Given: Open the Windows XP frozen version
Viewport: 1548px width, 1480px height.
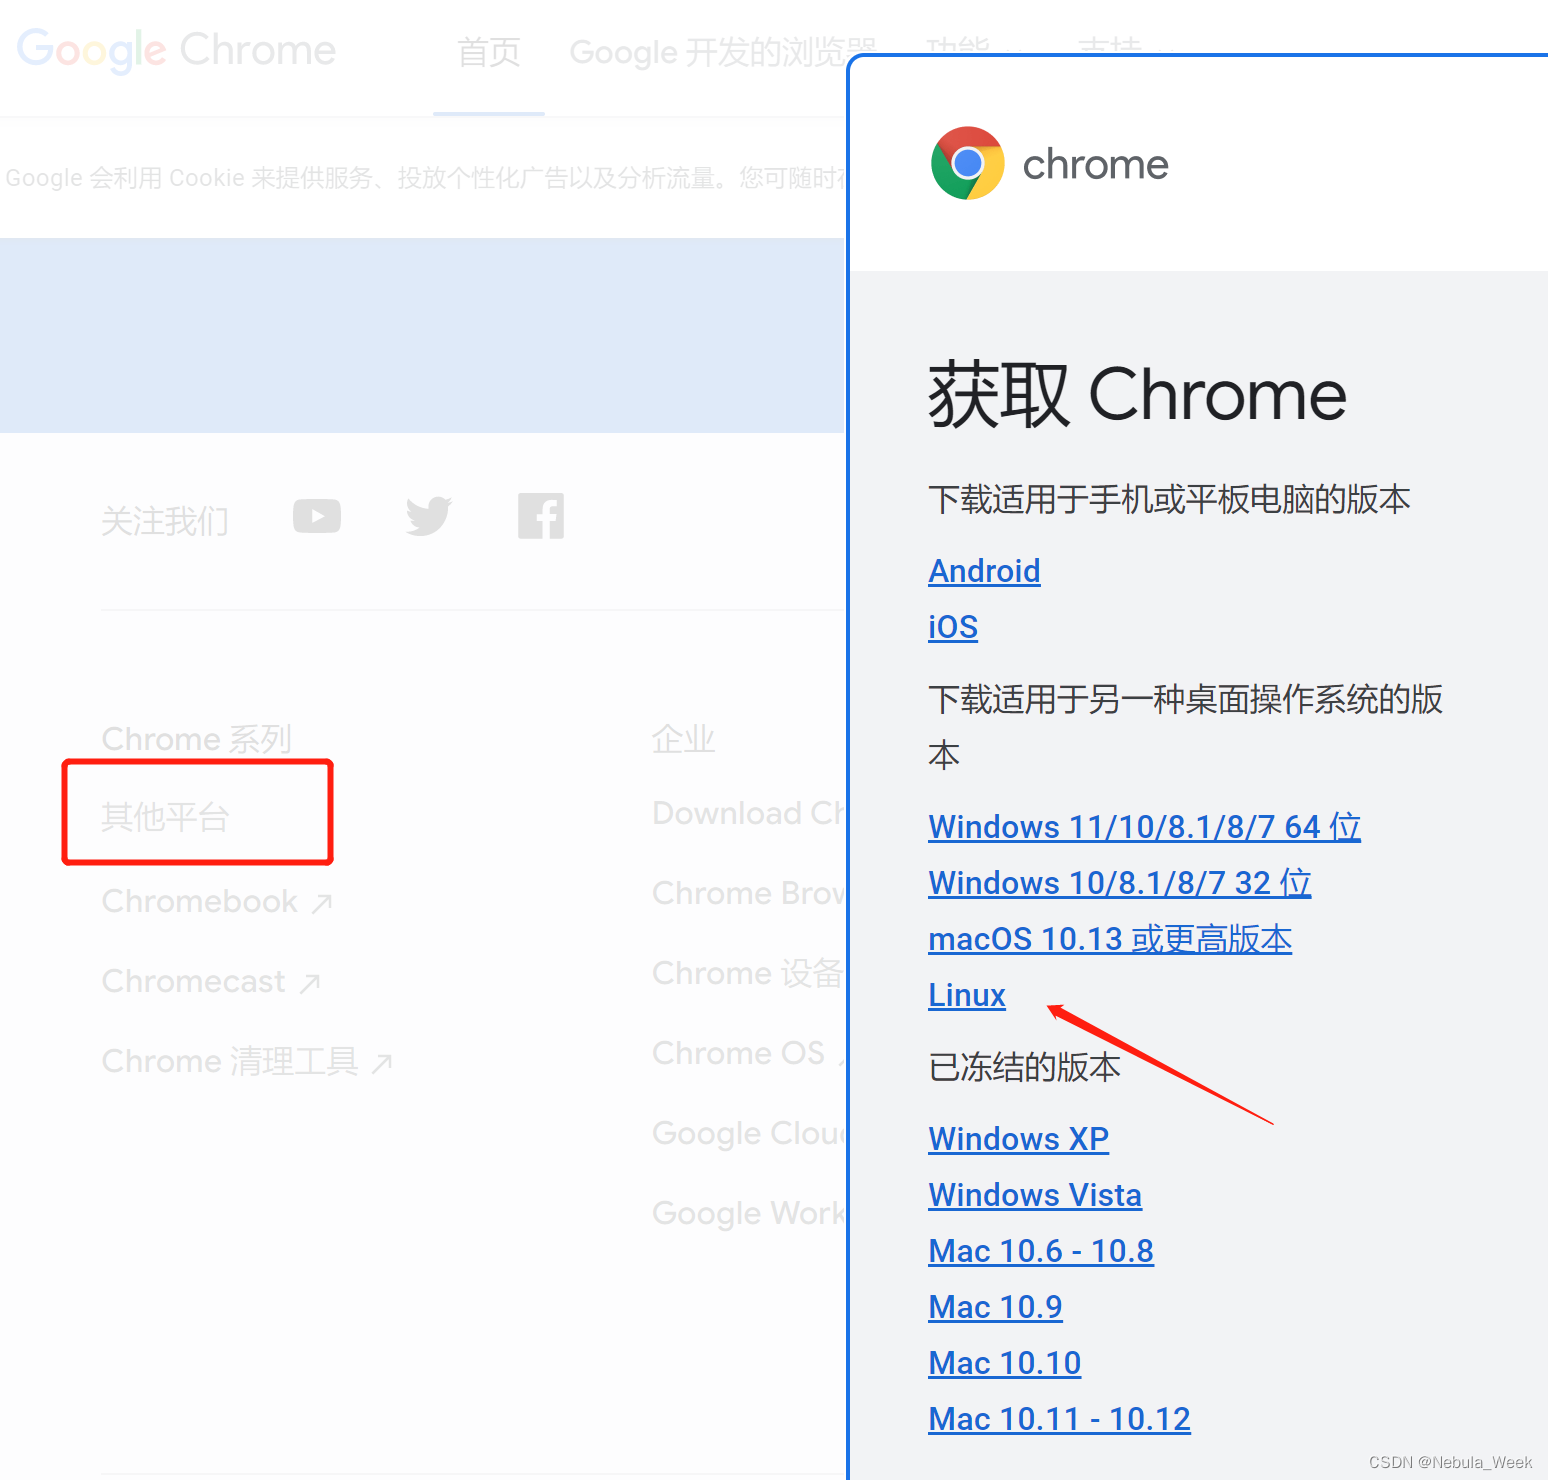Looking at the screenshot, I should pos(1018,1139).
